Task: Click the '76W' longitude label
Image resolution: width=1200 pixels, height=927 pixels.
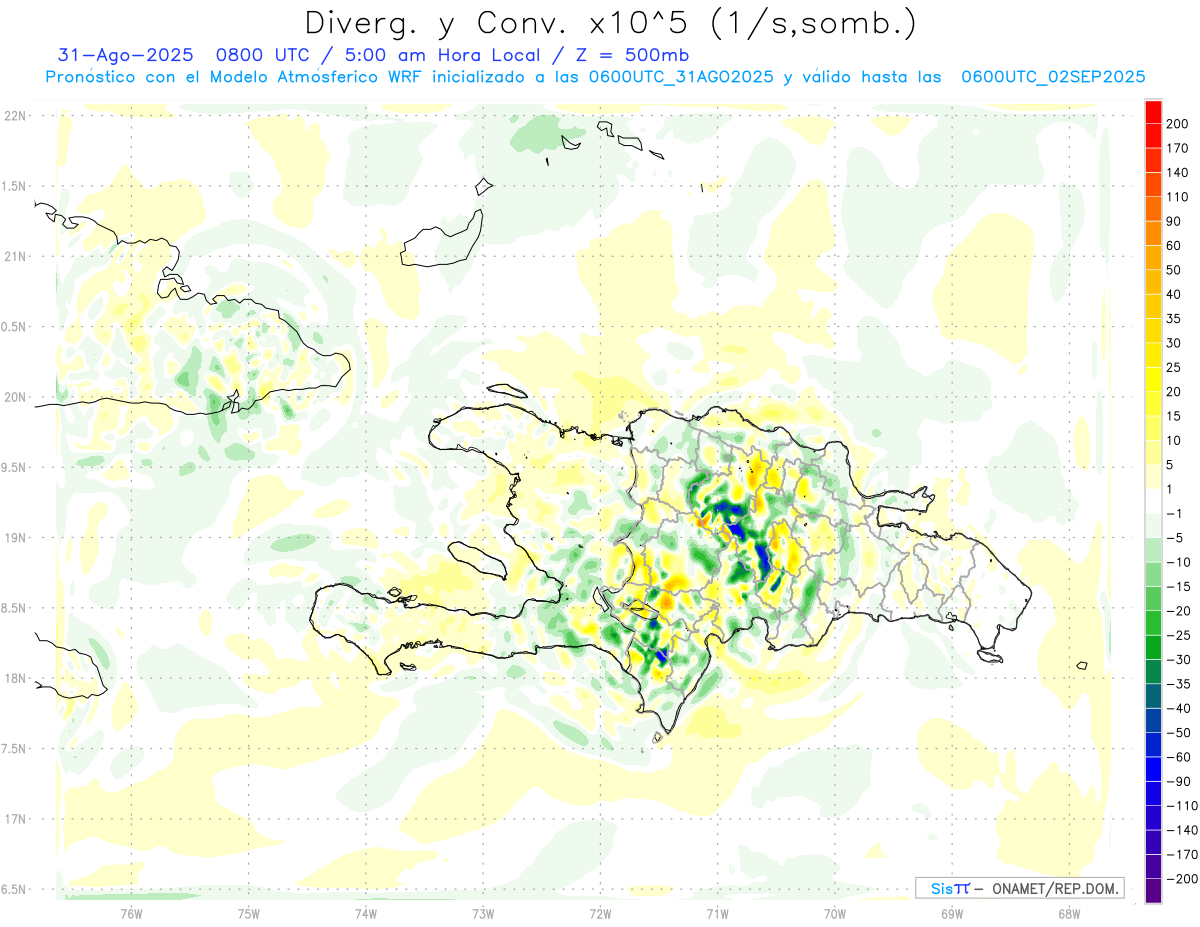Action: 131,913
